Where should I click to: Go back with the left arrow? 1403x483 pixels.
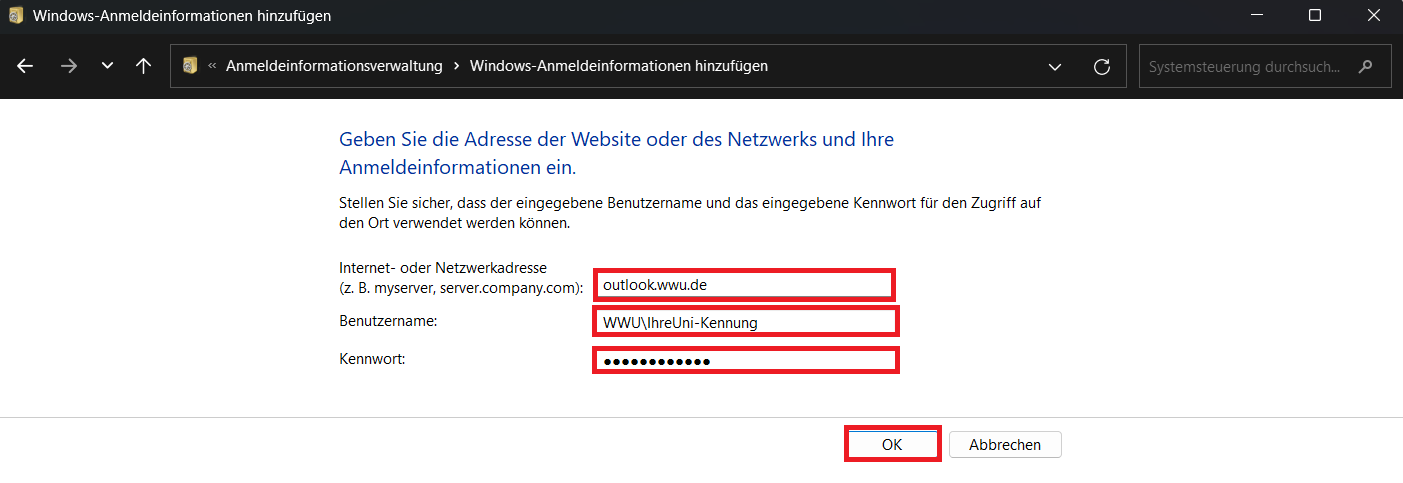tap(26, 66)
